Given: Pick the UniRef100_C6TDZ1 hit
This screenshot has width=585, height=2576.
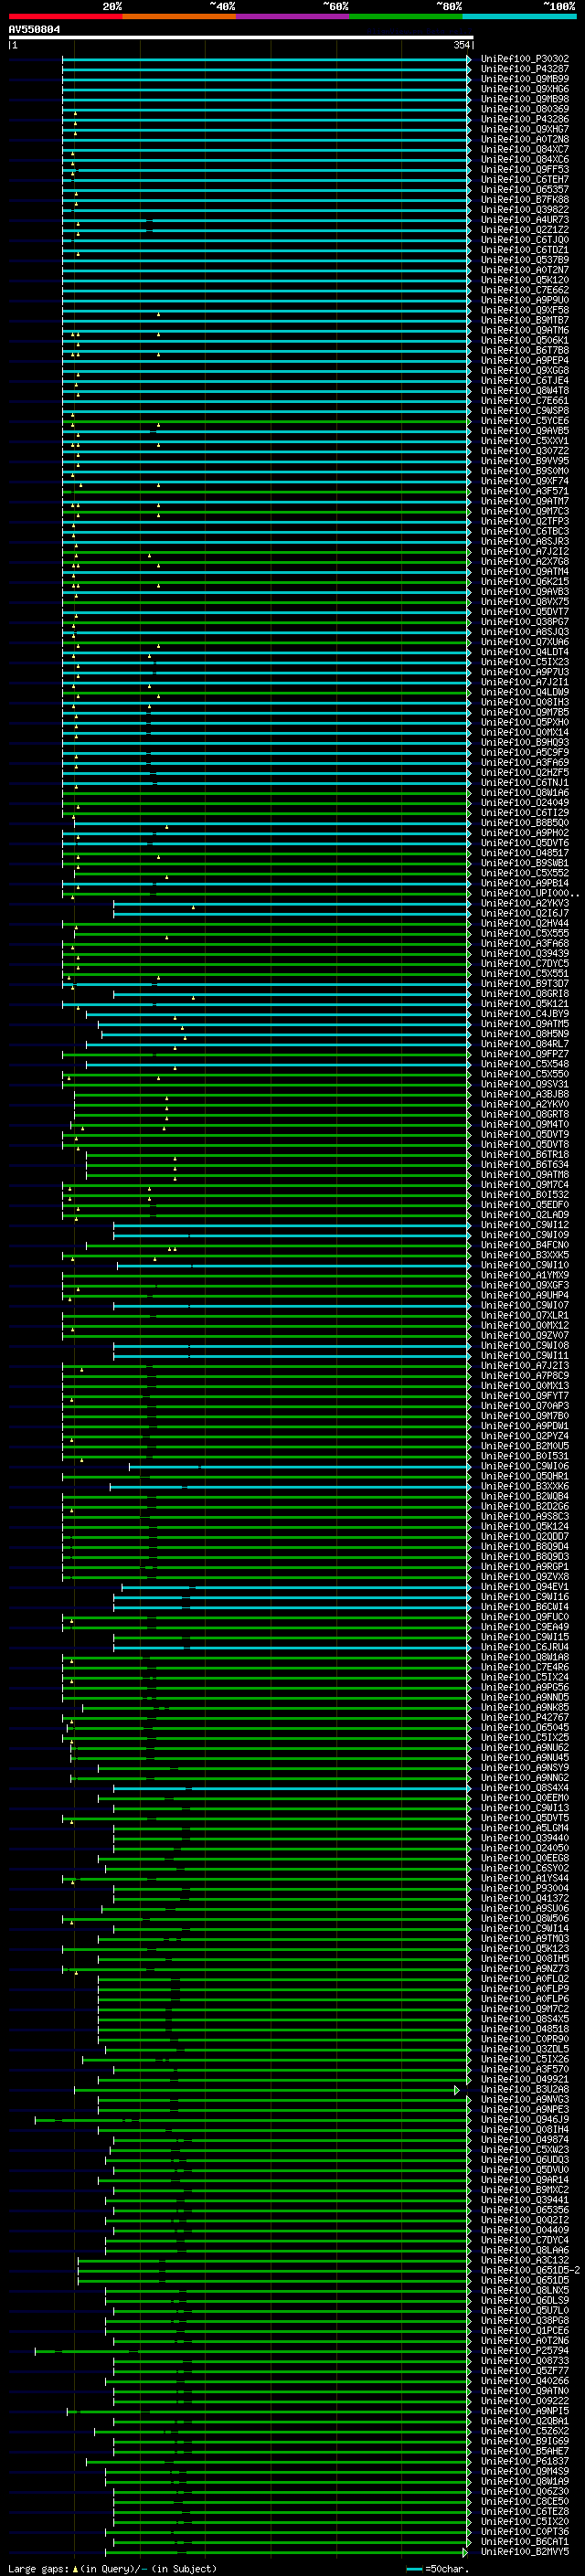Looking at the screenshot, I should pyautogui.click(x=525, y=250).
